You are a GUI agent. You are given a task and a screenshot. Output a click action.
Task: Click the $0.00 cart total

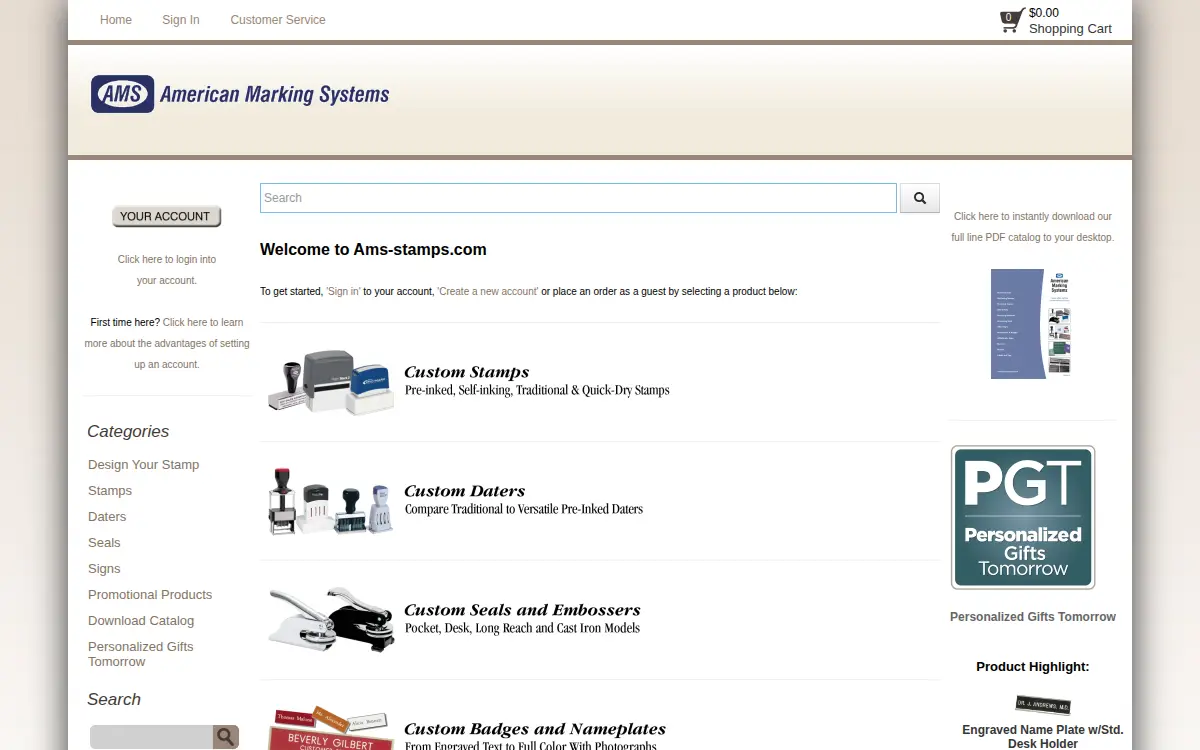1044,13
